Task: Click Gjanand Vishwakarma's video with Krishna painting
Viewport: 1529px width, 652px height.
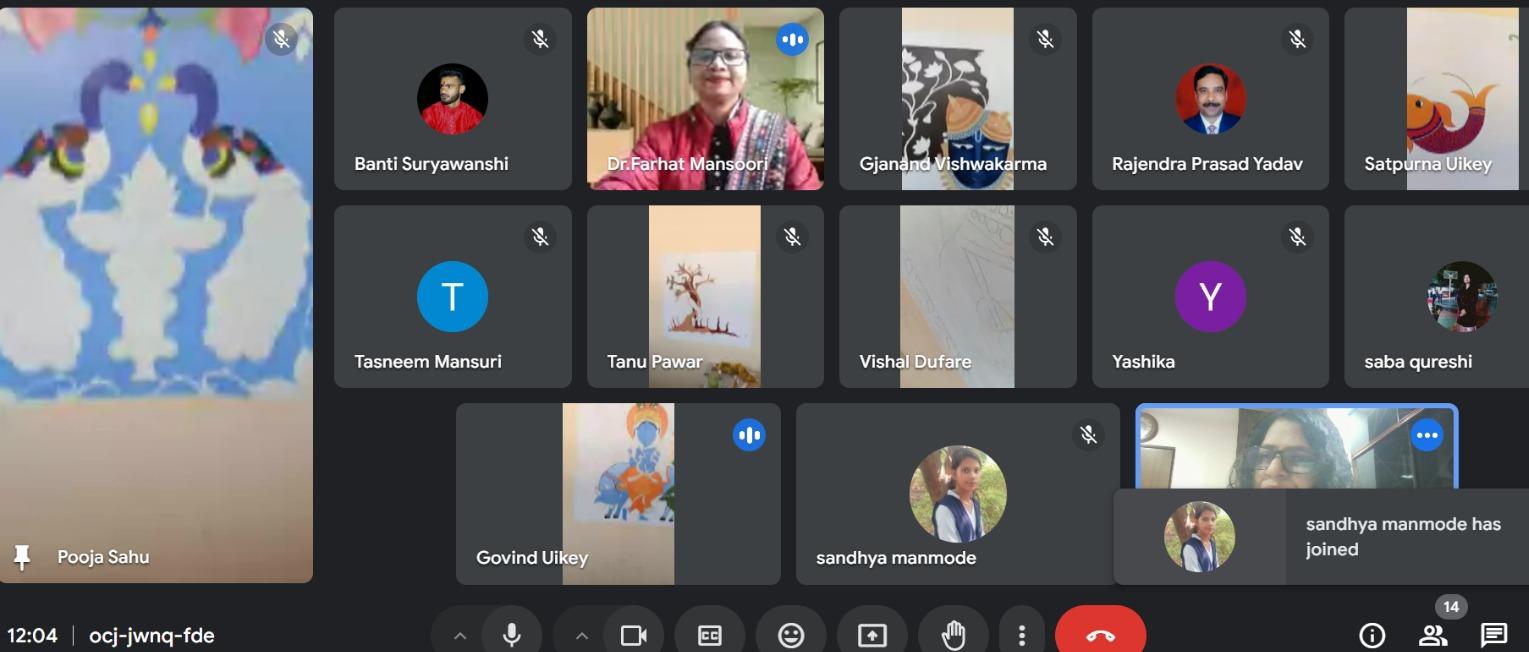Action: (957, 99)
